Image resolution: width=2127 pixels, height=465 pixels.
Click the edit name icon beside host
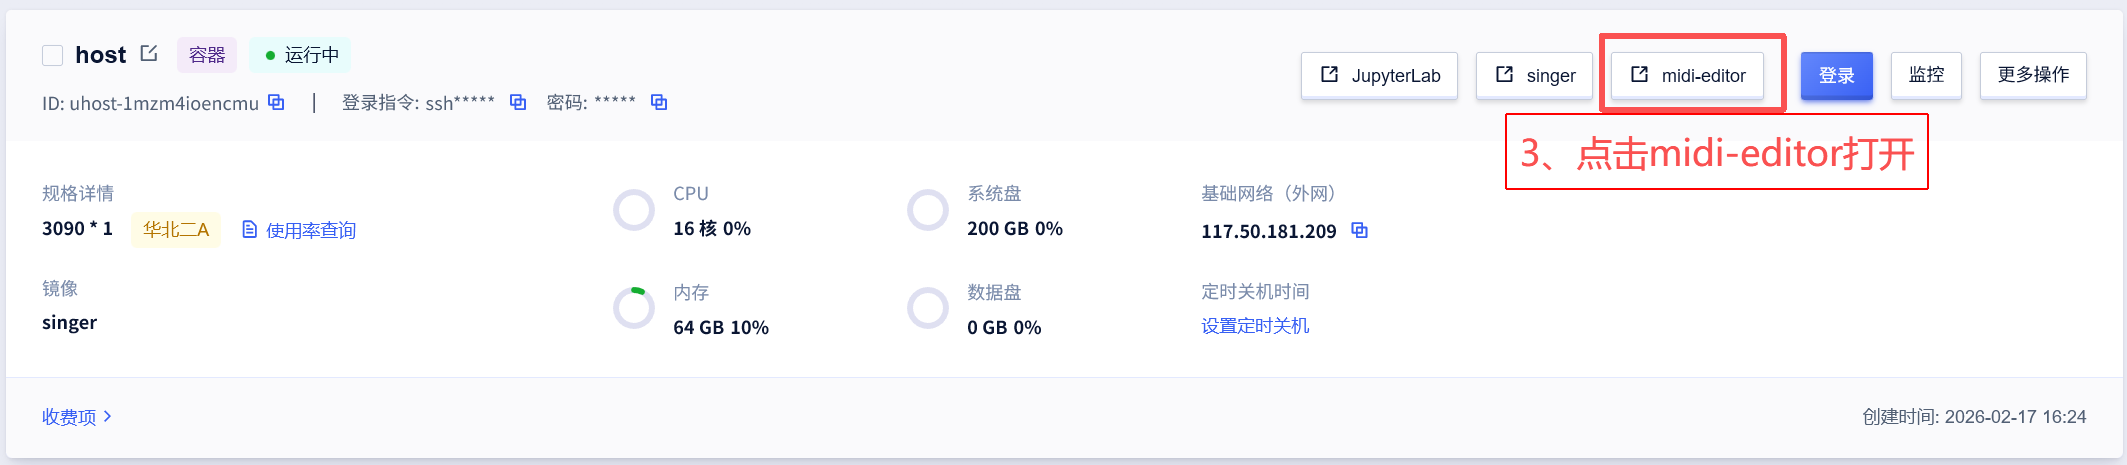point(149,54)
